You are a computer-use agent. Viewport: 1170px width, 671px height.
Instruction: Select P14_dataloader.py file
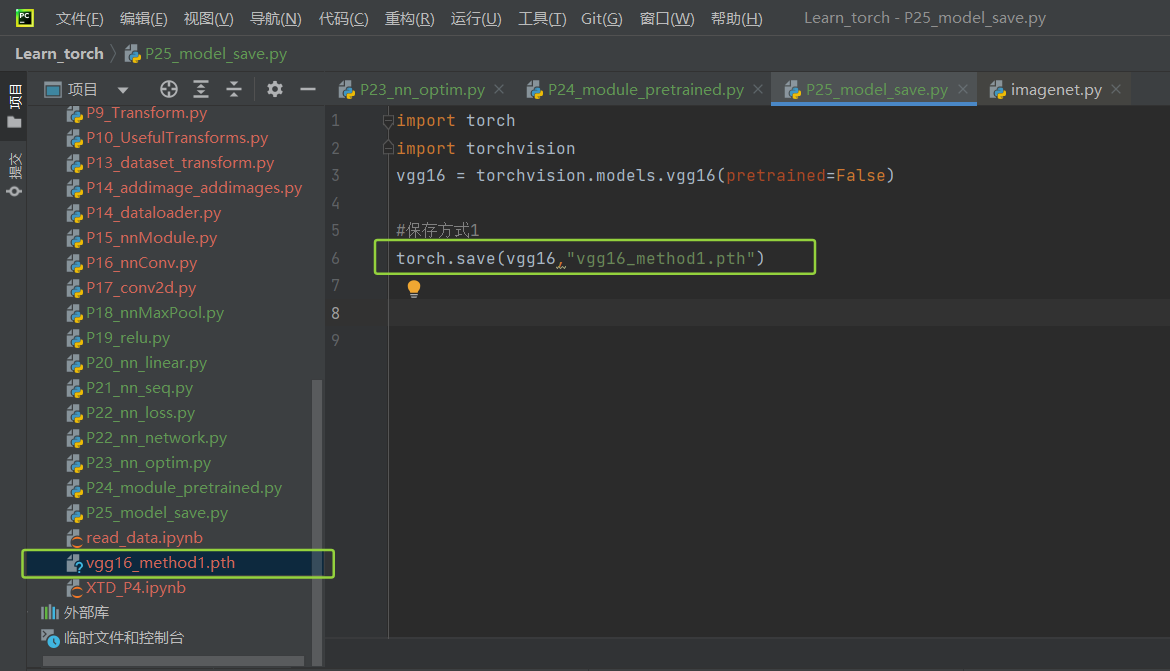pyautogui.click(x=154, y=213)
